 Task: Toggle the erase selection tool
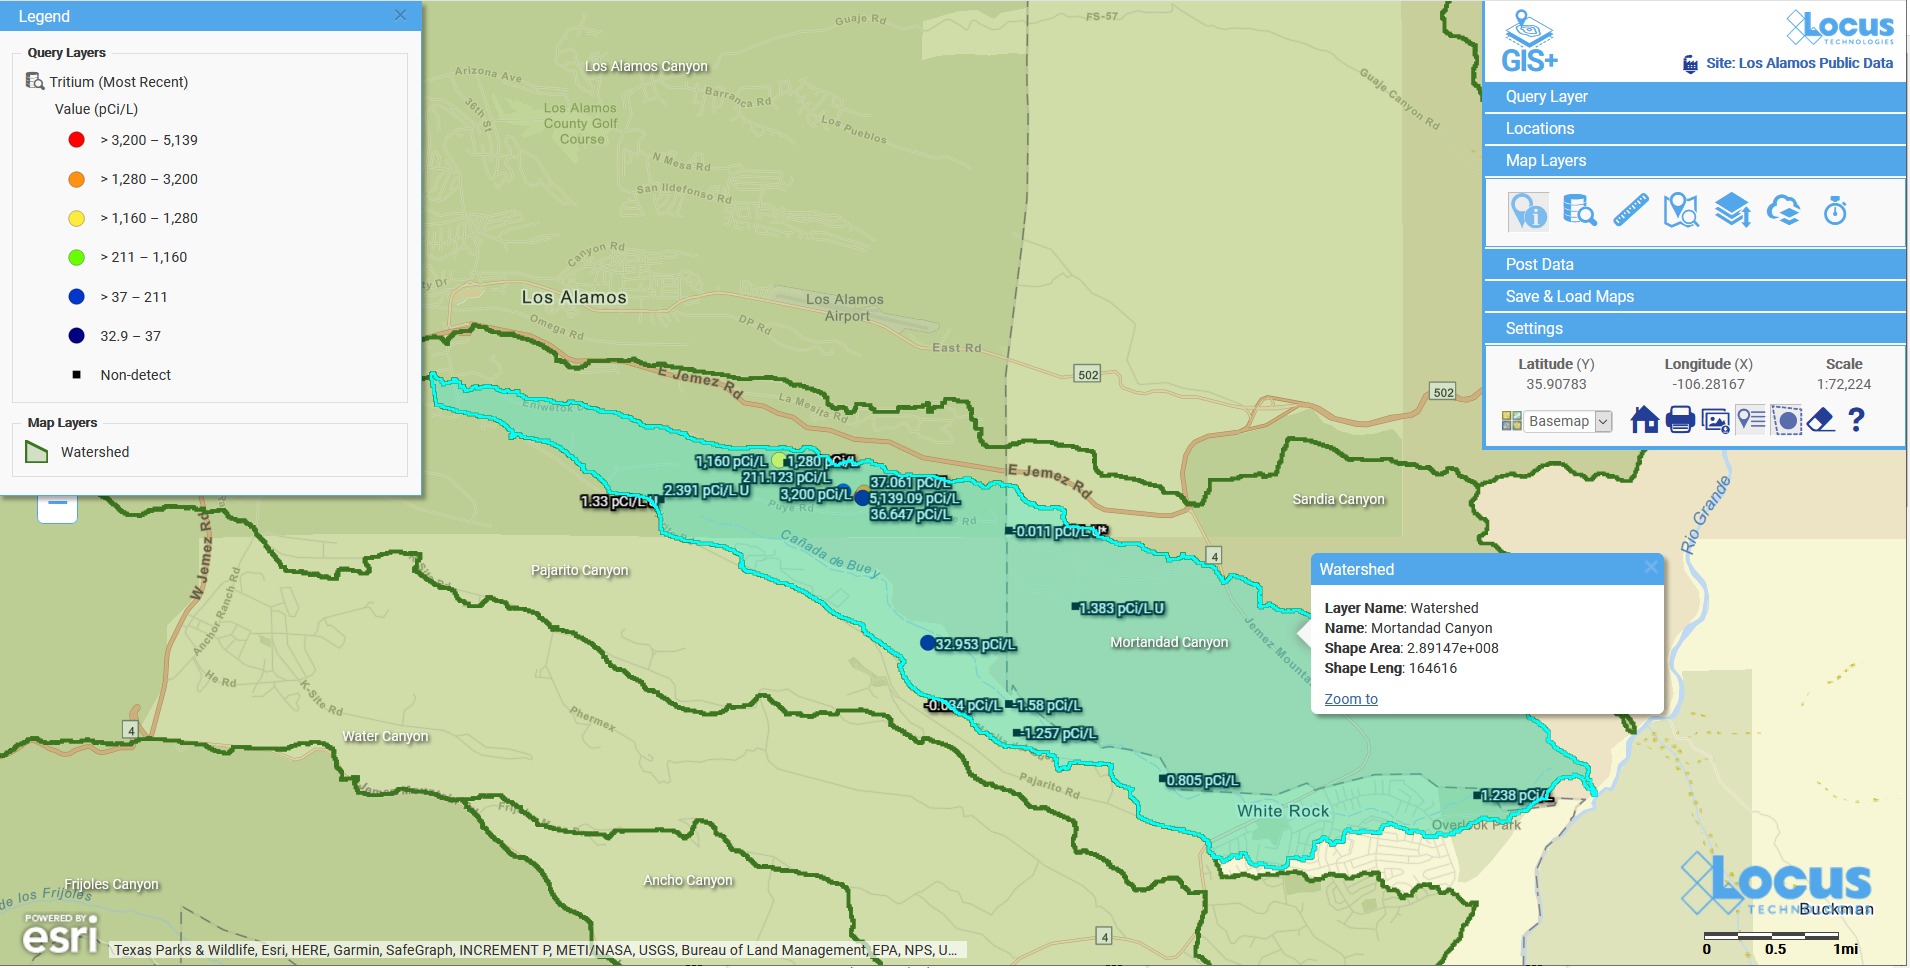click(1821, 420)
